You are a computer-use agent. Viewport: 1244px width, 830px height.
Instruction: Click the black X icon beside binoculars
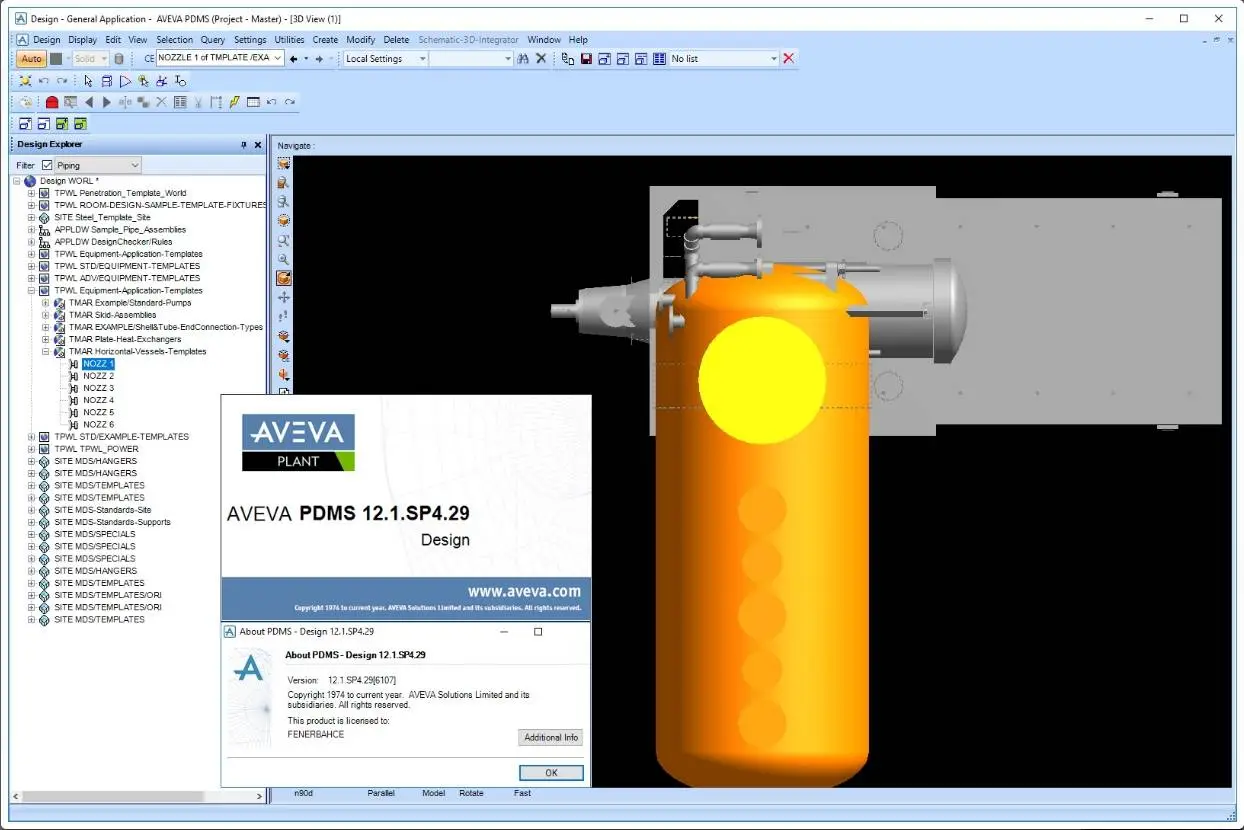coord(541,59)
